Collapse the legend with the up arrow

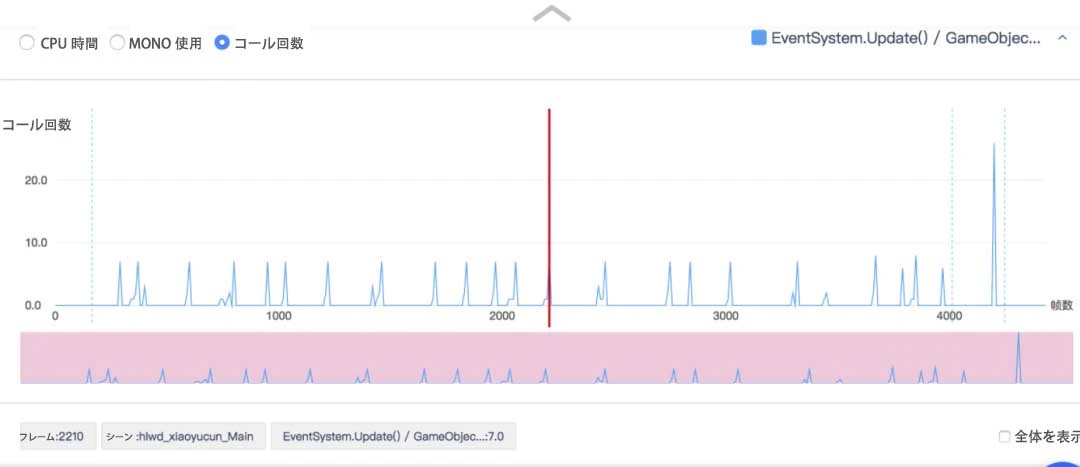(x=1061, y=39)
